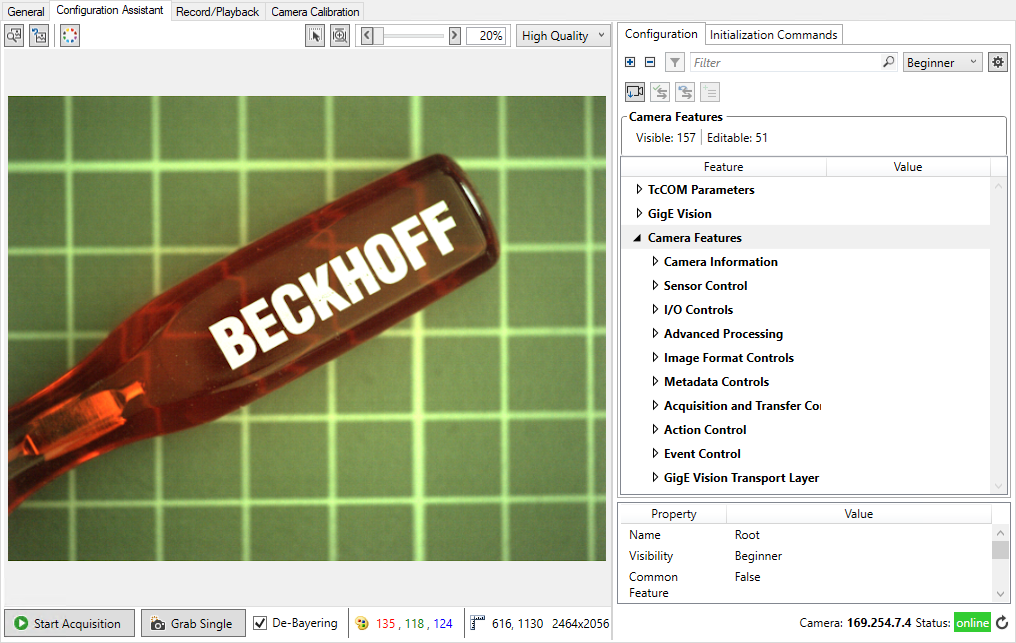Click the zoom slider right arrow
Image resolution: width=1016 pixels, height=643 pixels.
pos(455,36)
